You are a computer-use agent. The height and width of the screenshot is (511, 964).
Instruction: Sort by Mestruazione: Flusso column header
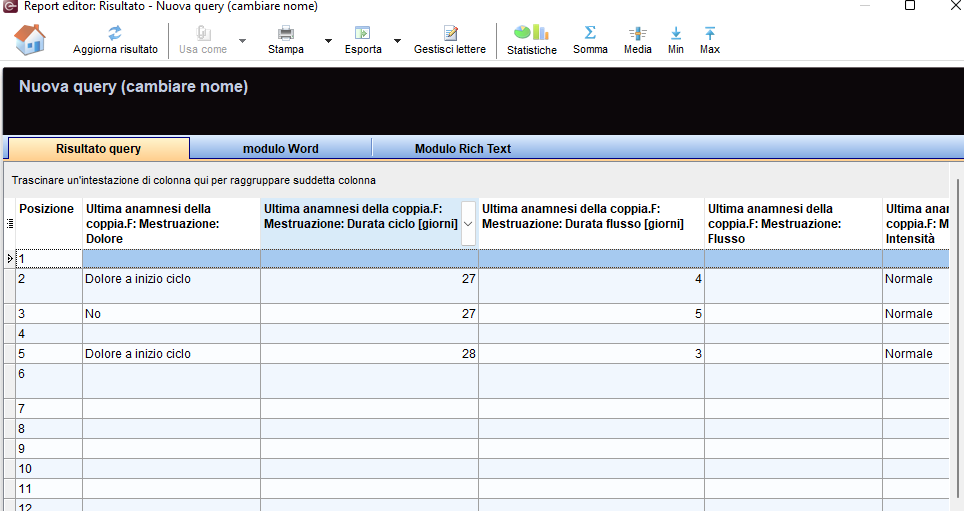pos(793,224)
